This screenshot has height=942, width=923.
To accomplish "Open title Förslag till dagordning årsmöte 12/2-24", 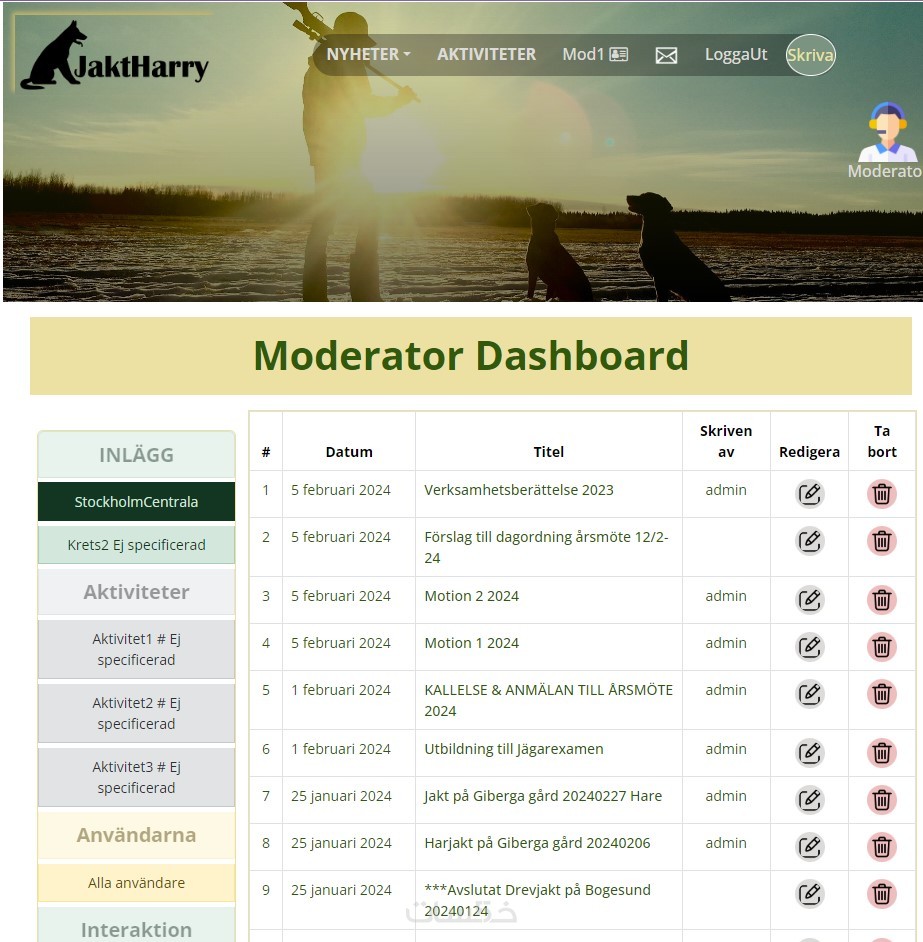I will click(546, 547).
